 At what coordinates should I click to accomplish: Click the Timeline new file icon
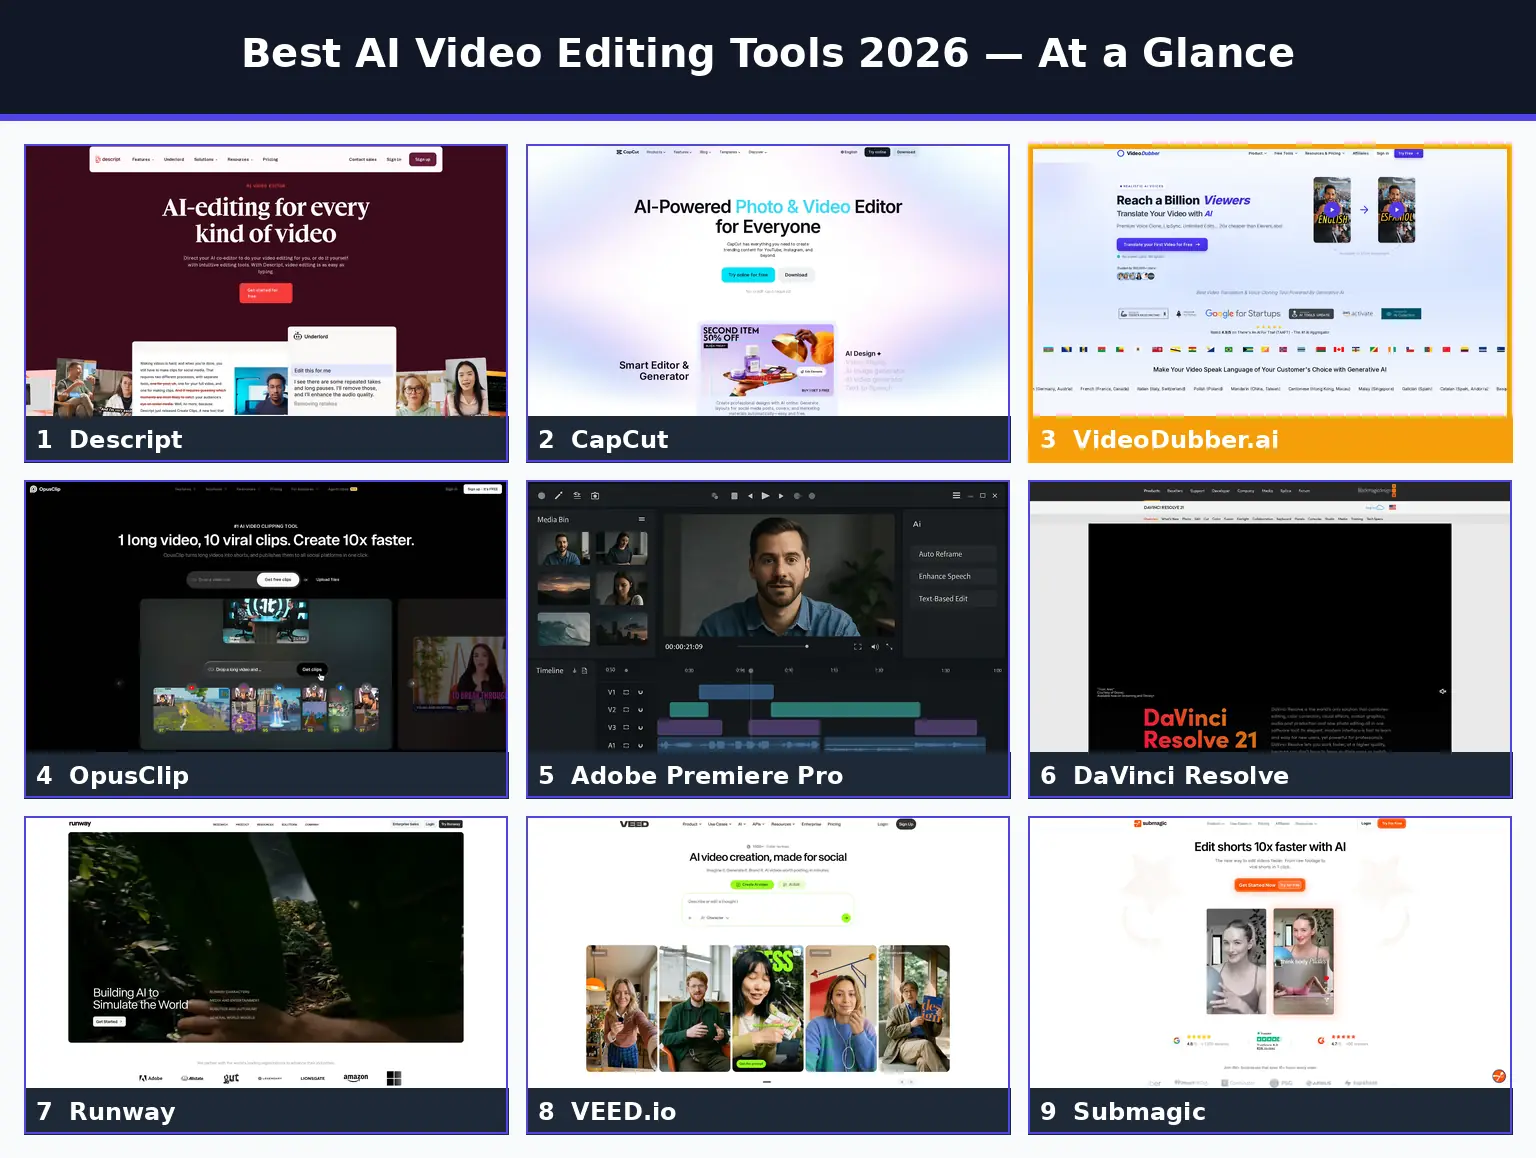point(584,670)
